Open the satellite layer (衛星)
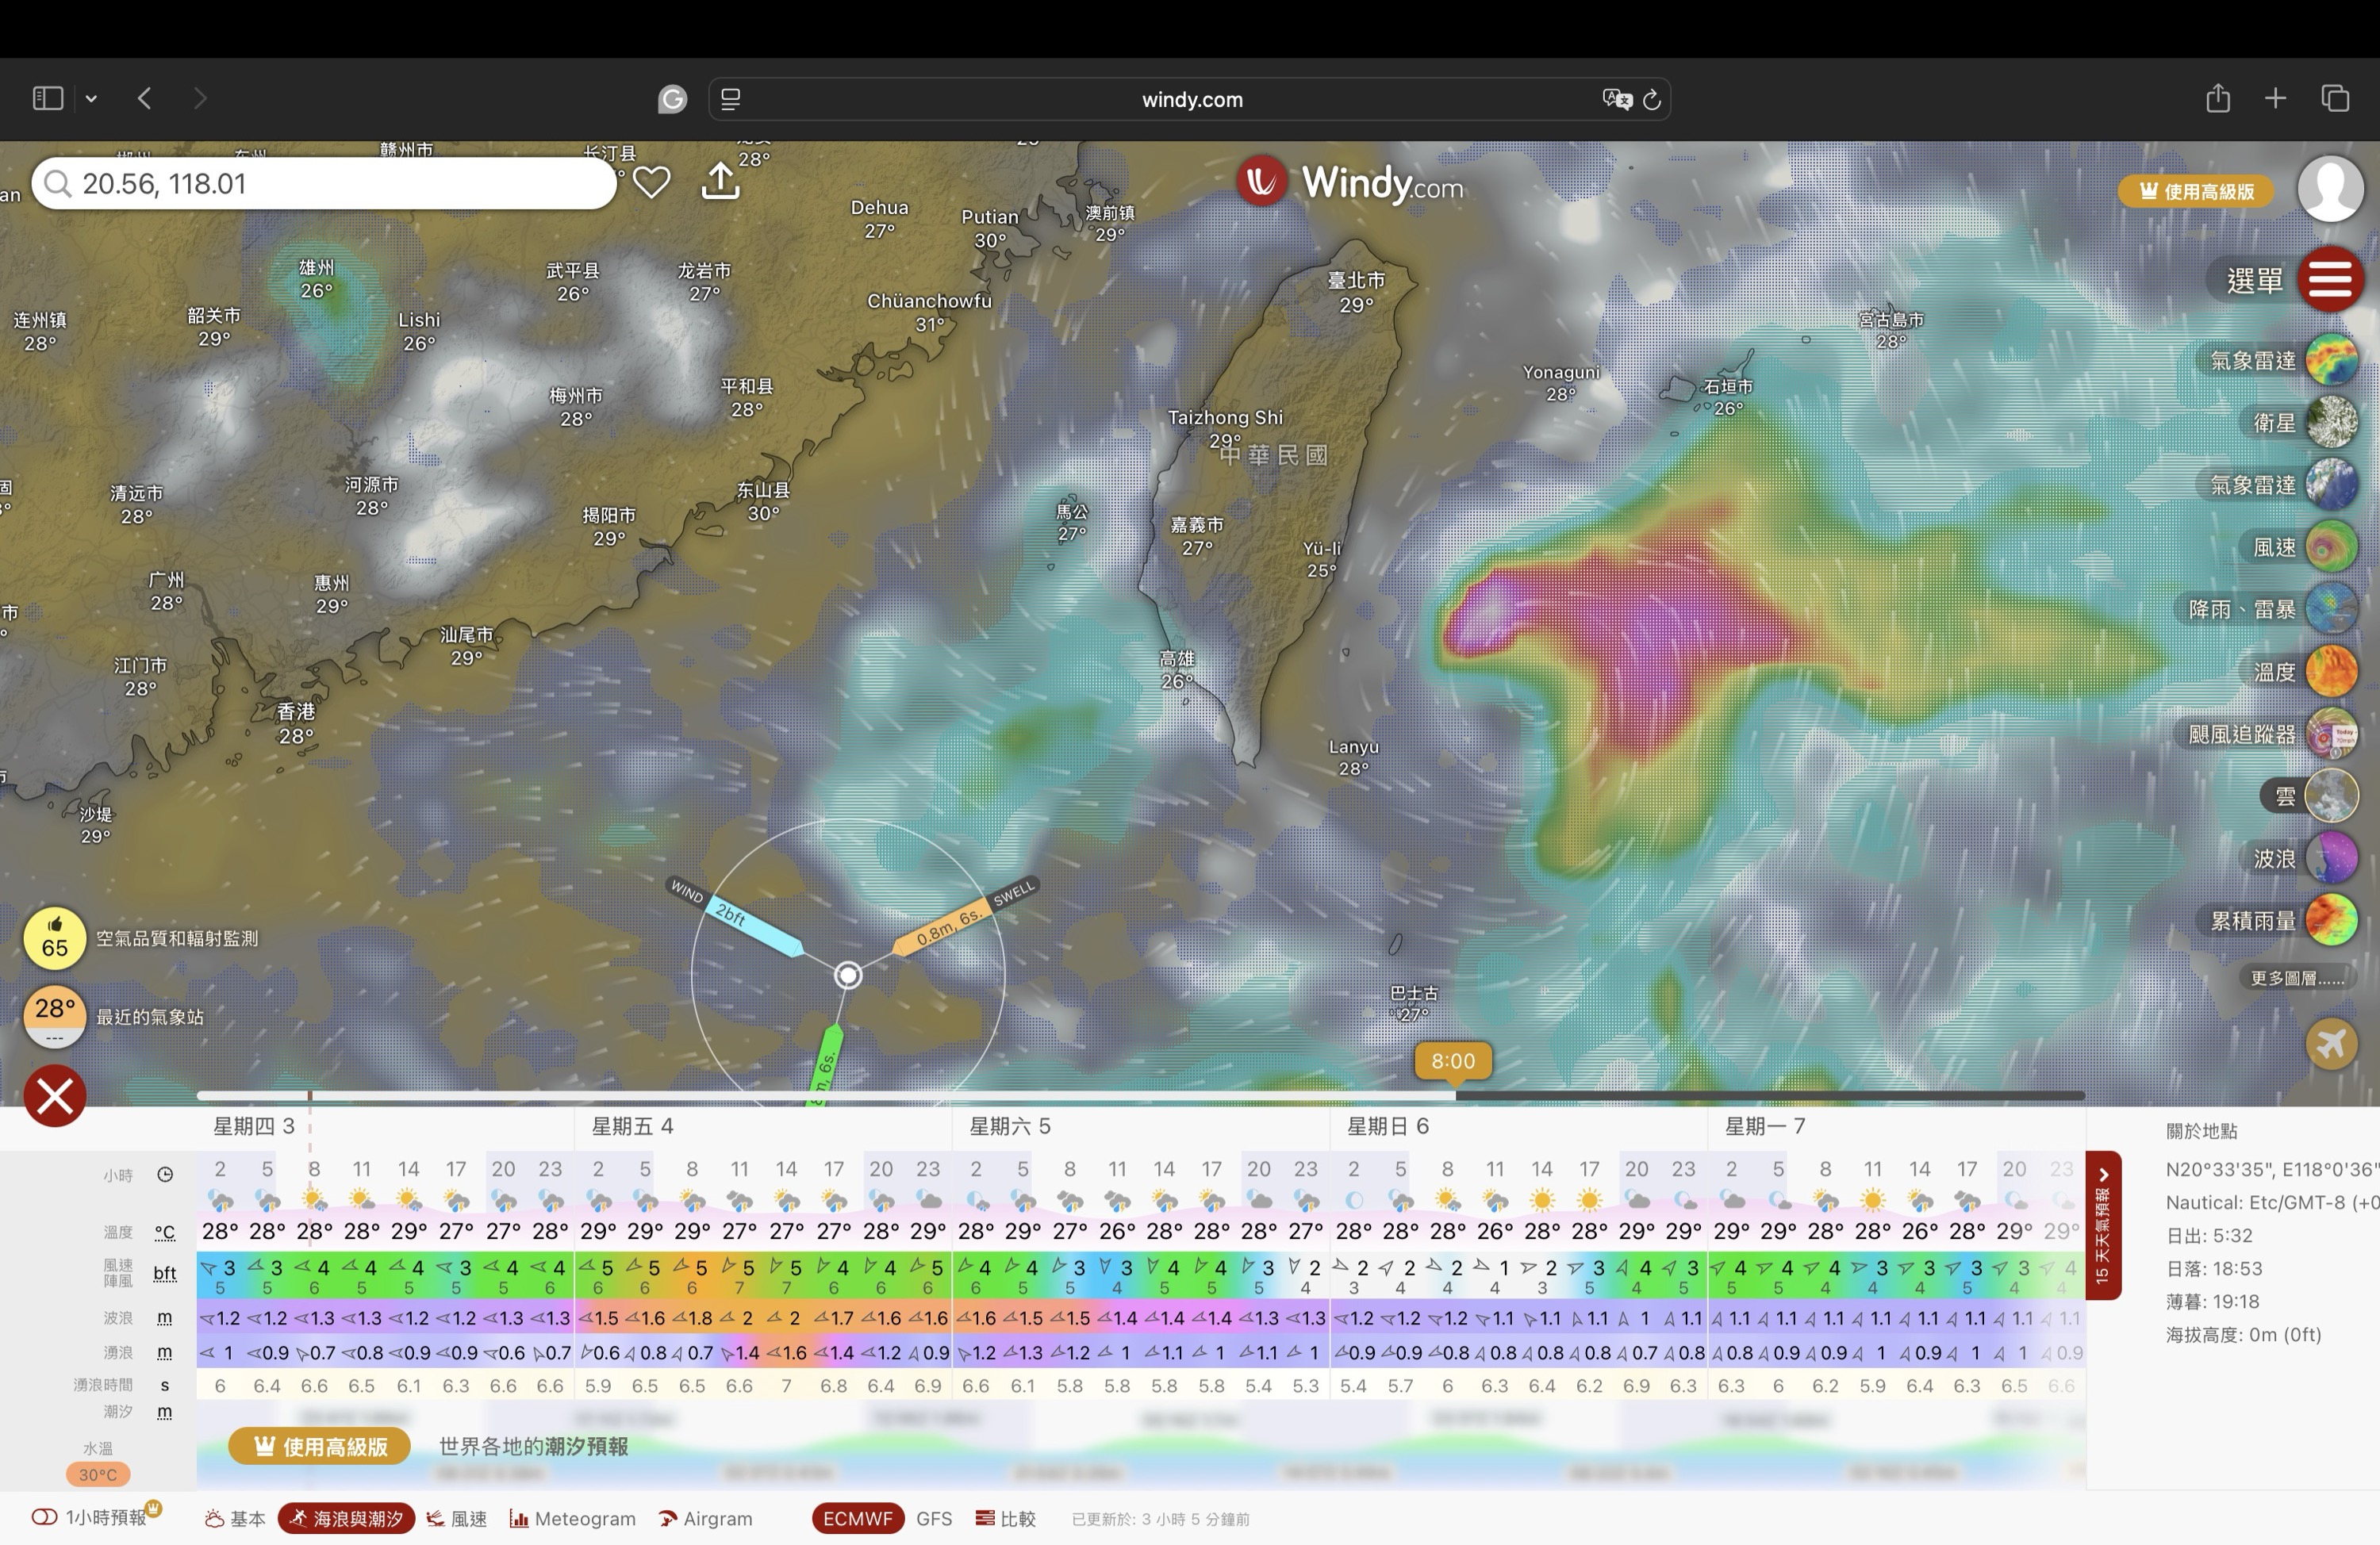Screen dimensions: 2380x1545 click(2331, 422)
